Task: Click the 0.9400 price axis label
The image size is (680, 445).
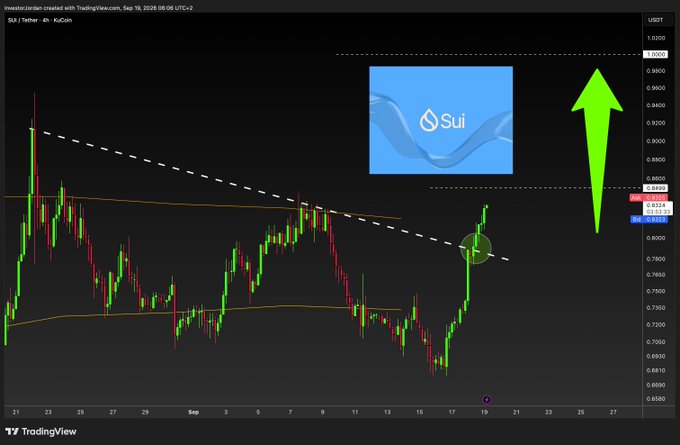Action: click(x=656, y=105)
